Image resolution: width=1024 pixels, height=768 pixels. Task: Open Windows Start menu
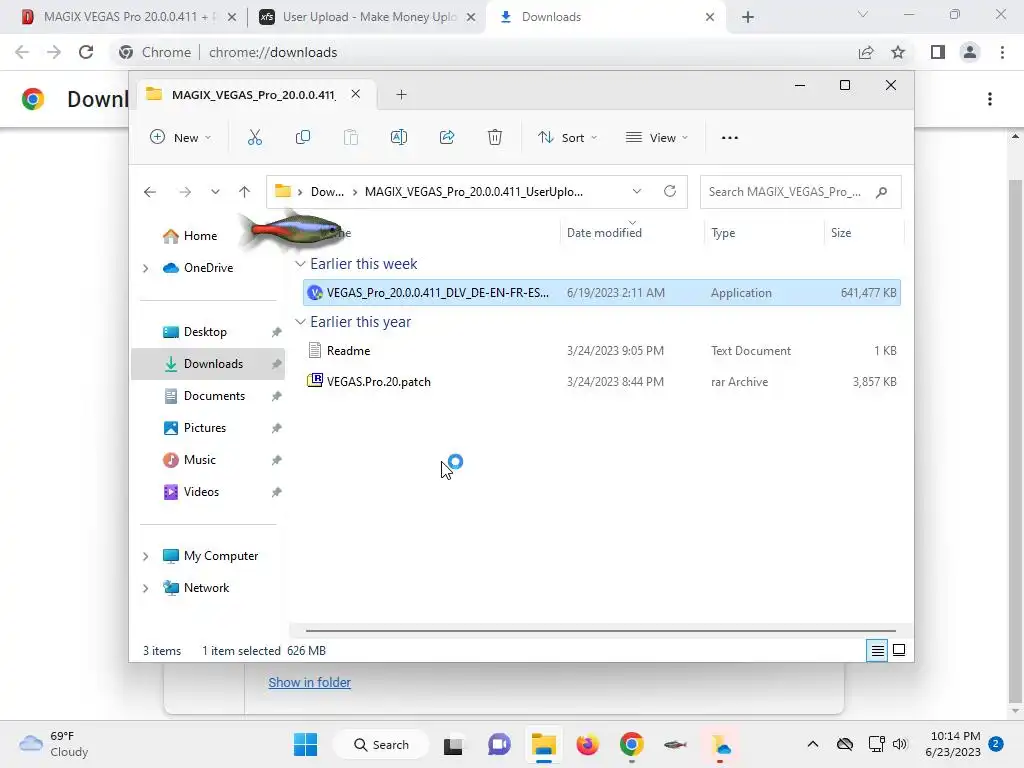[305, 744]
